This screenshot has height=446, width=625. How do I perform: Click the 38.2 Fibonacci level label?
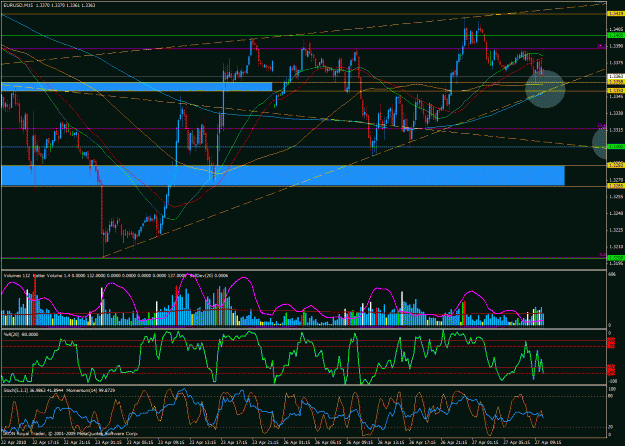601,47
